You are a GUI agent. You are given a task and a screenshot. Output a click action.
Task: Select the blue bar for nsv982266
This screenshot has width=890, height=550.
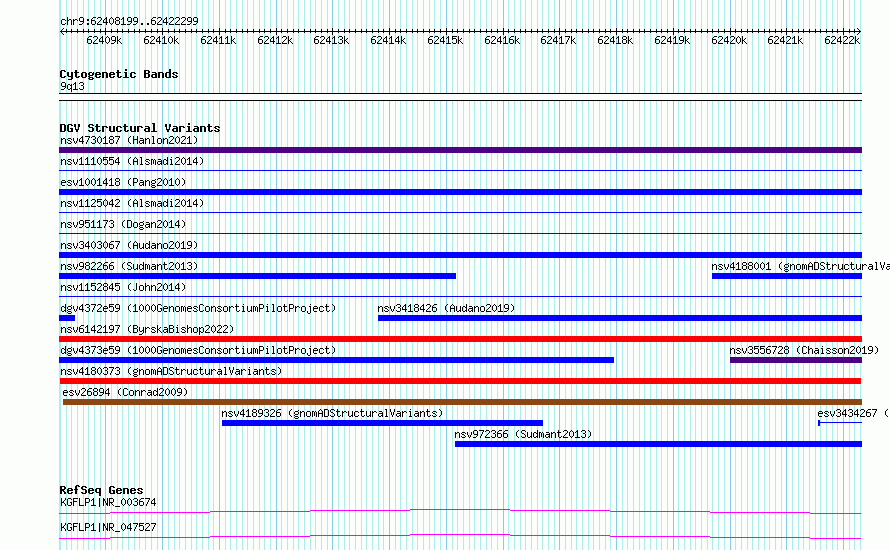[x=257, y=276]
